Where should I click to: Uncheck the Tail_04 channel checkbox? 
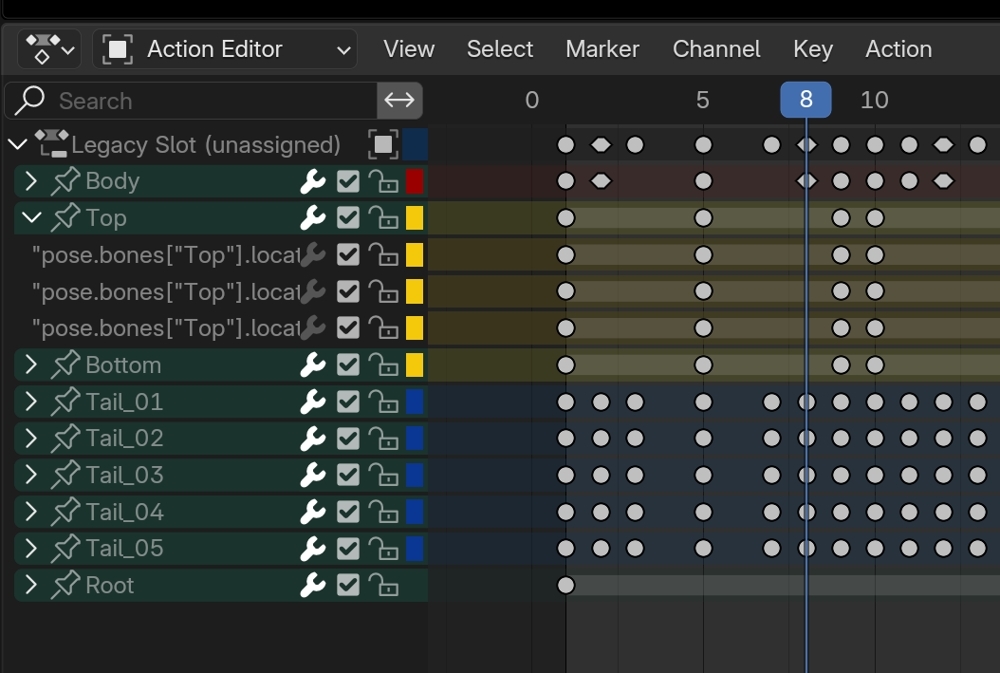(348, 513)
